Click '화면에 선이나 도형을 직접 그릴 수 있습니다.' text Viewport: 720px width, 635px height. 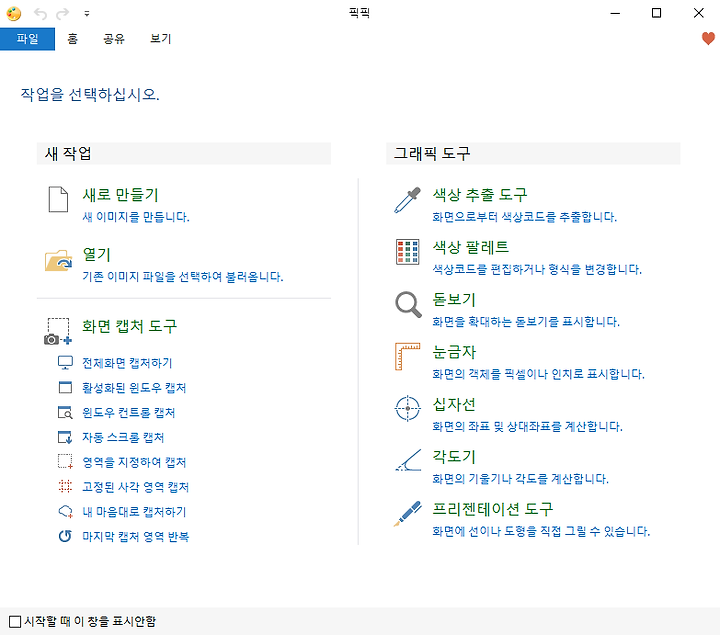541,531
